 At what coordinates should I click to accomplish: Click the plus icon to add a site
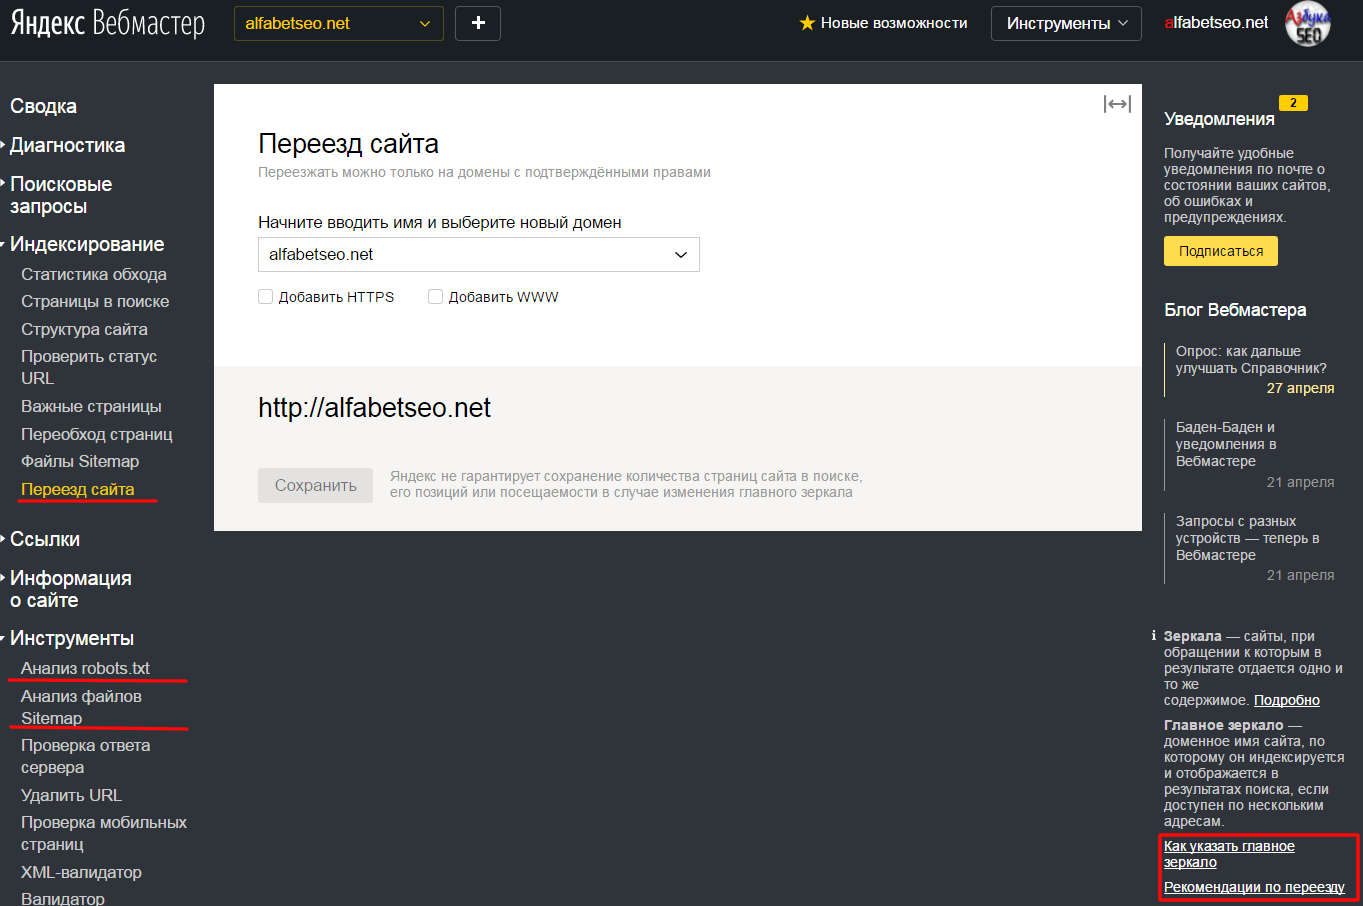pos(478,23)
